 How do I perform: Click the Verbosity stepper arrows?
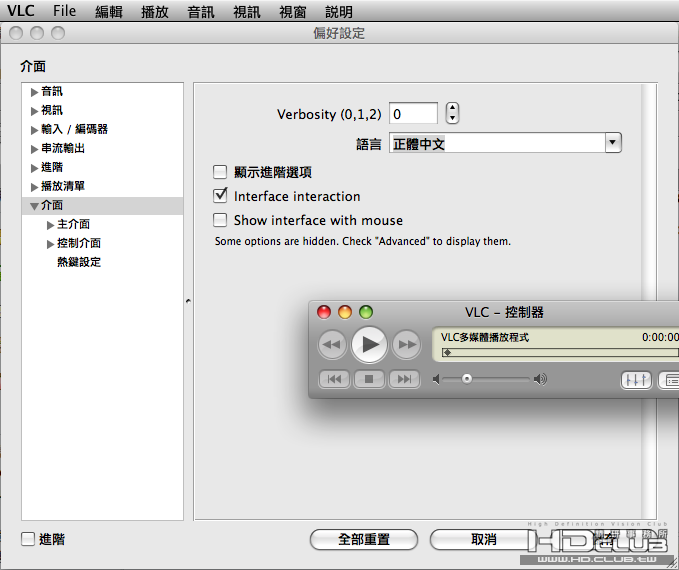point(452,113)
